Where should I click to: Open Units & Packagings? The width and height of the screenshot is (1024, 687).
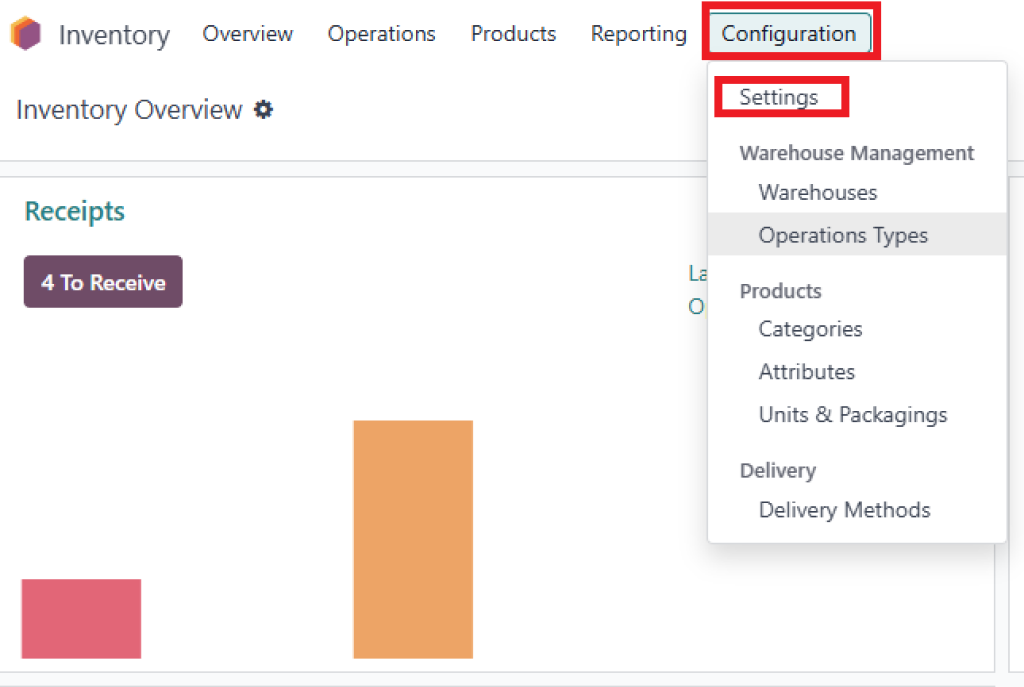tap(852, 414)
